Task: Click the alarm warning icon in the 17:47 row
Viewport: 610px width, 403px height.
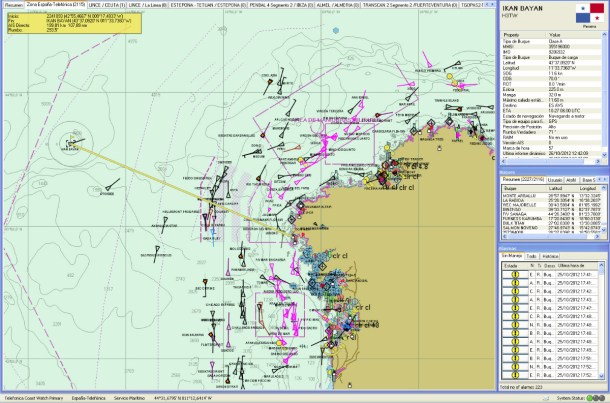Action: pos(515,308)
